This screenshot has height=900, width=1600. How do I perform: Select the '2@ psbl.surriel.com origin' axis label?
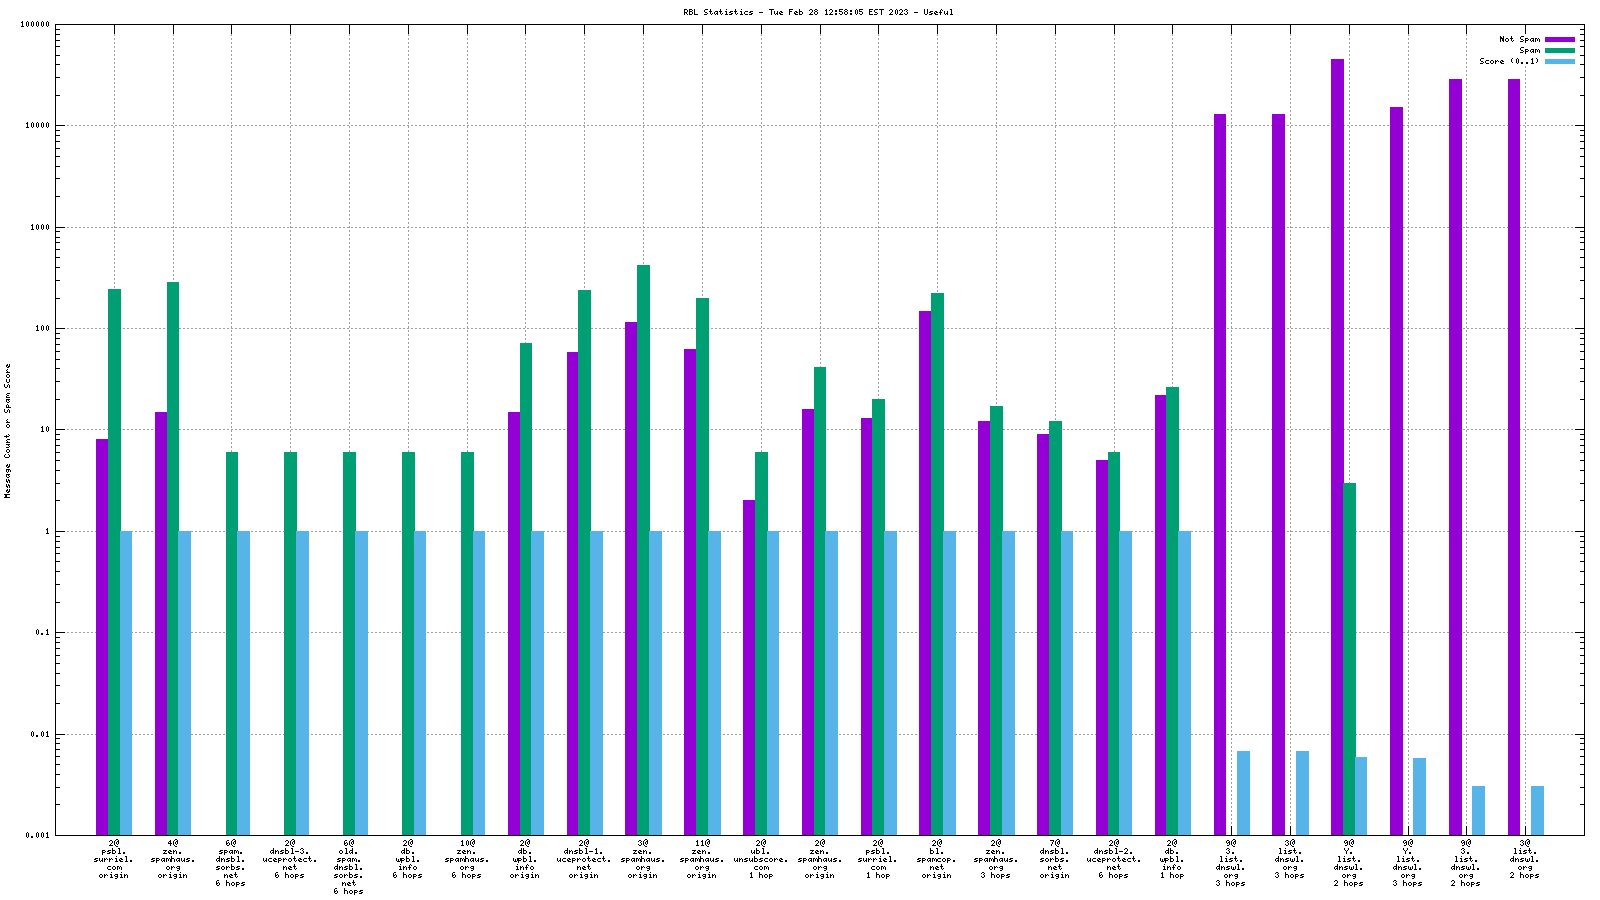coord(113,859)
